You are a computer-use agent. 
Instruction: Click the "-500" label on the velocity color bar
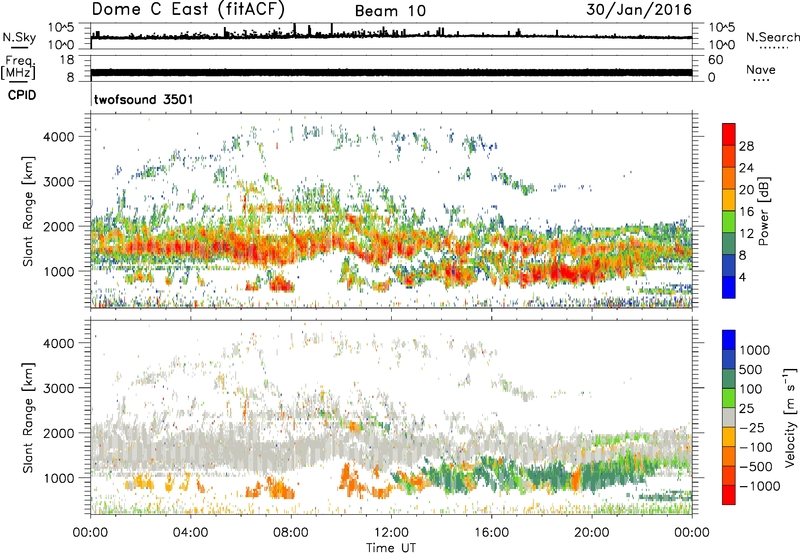pyautogui.click(x=756, y=467)
